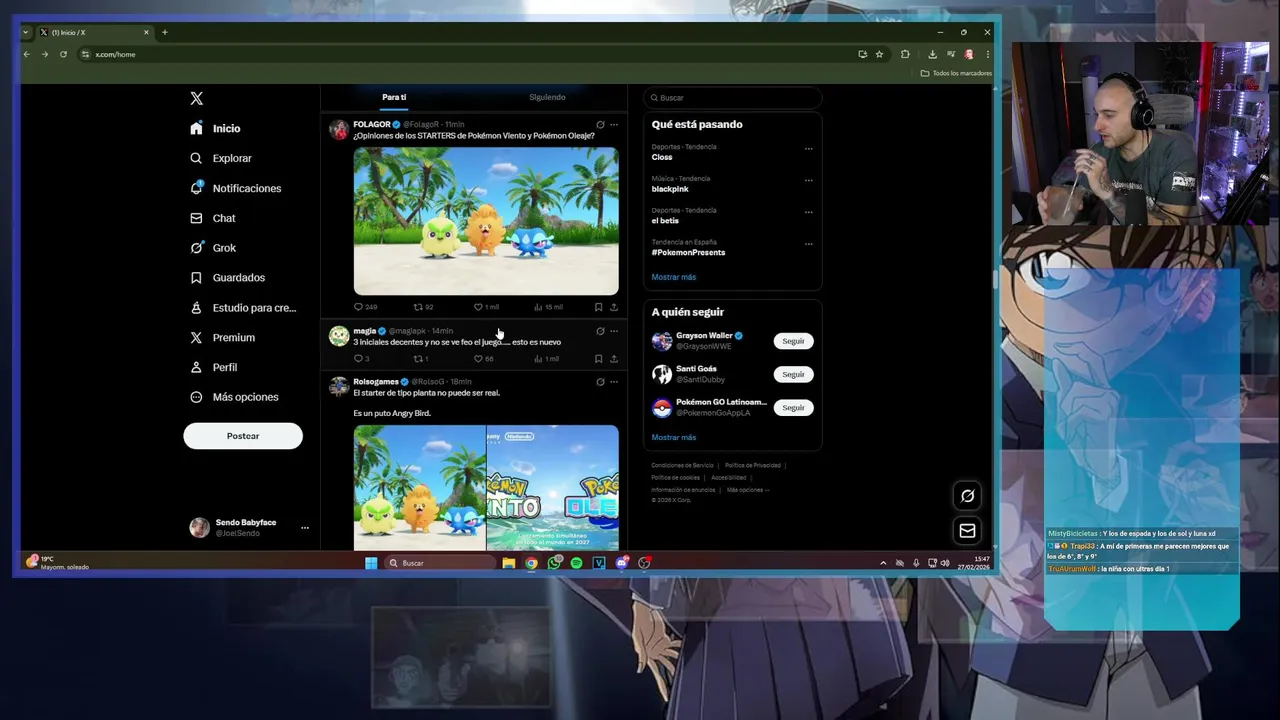
Task: Open floating Grok button
Action: 967,496
